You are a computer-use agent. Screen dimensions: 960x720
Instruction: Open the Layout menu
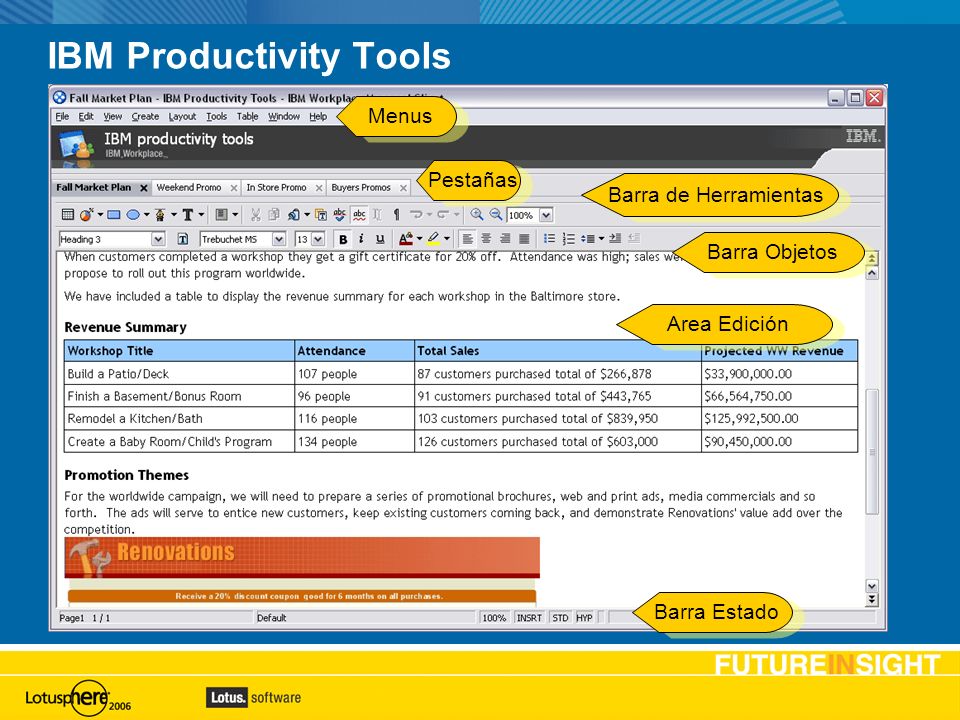click(182, 116)
